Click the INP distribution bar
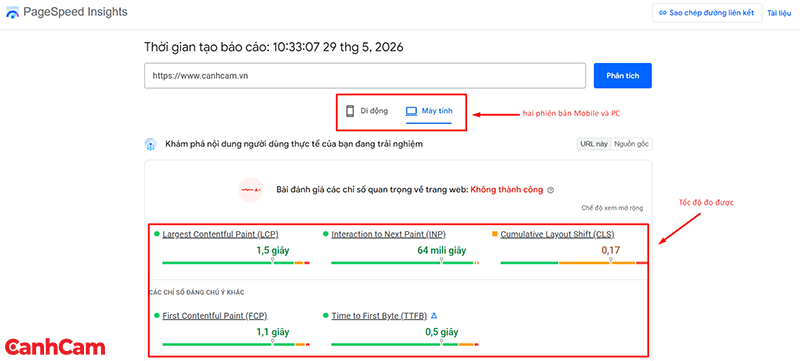The height and width of the screenshot is (361, 800). click(405, 263)
